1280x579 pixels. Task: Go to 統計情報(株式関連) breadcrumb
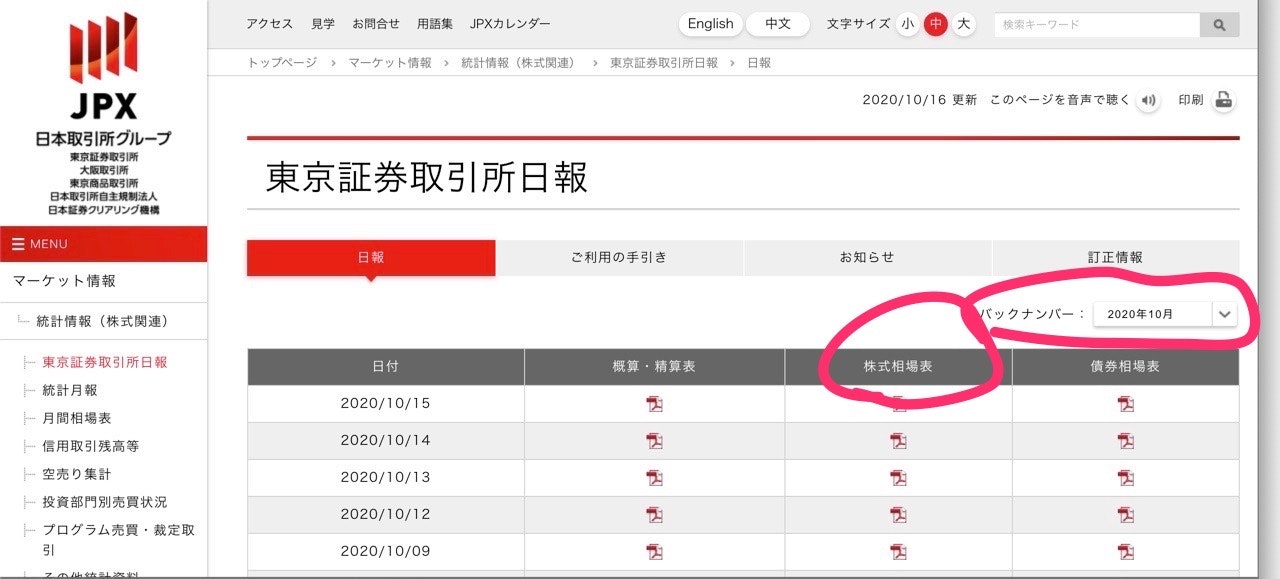click(518, 63)
